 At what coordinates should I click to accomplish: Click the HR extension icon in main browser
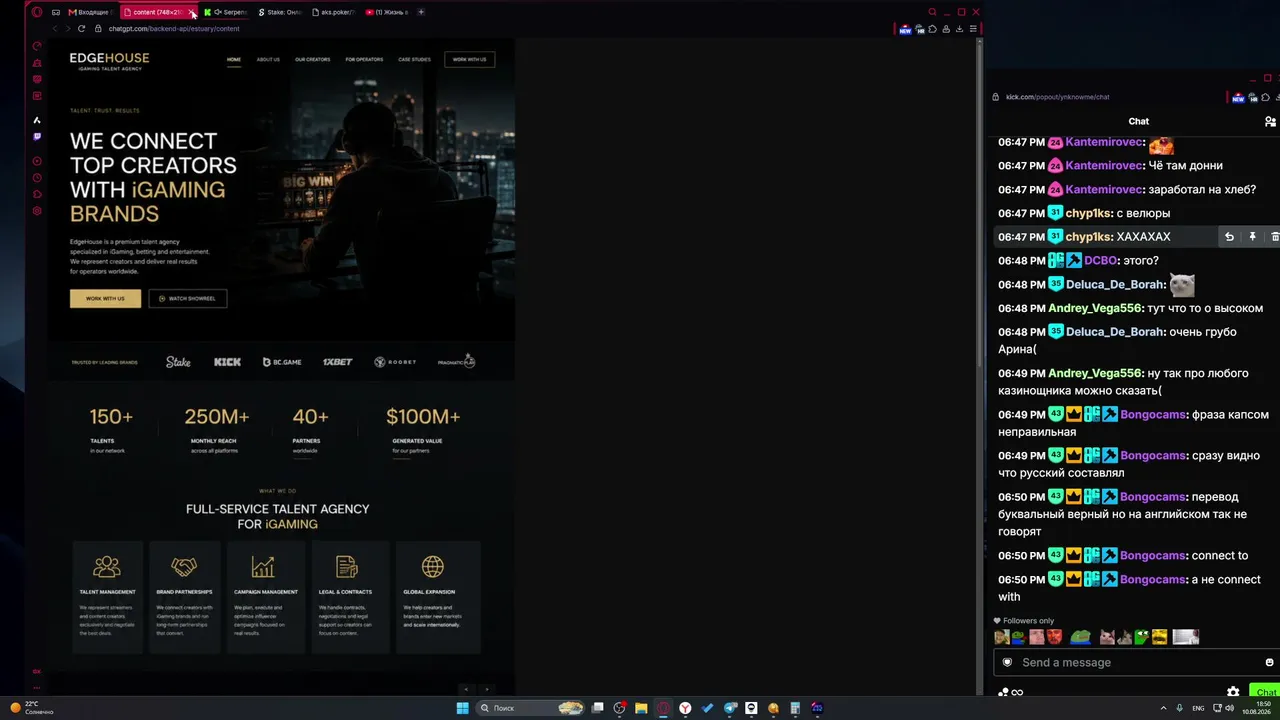pos(920,29)
